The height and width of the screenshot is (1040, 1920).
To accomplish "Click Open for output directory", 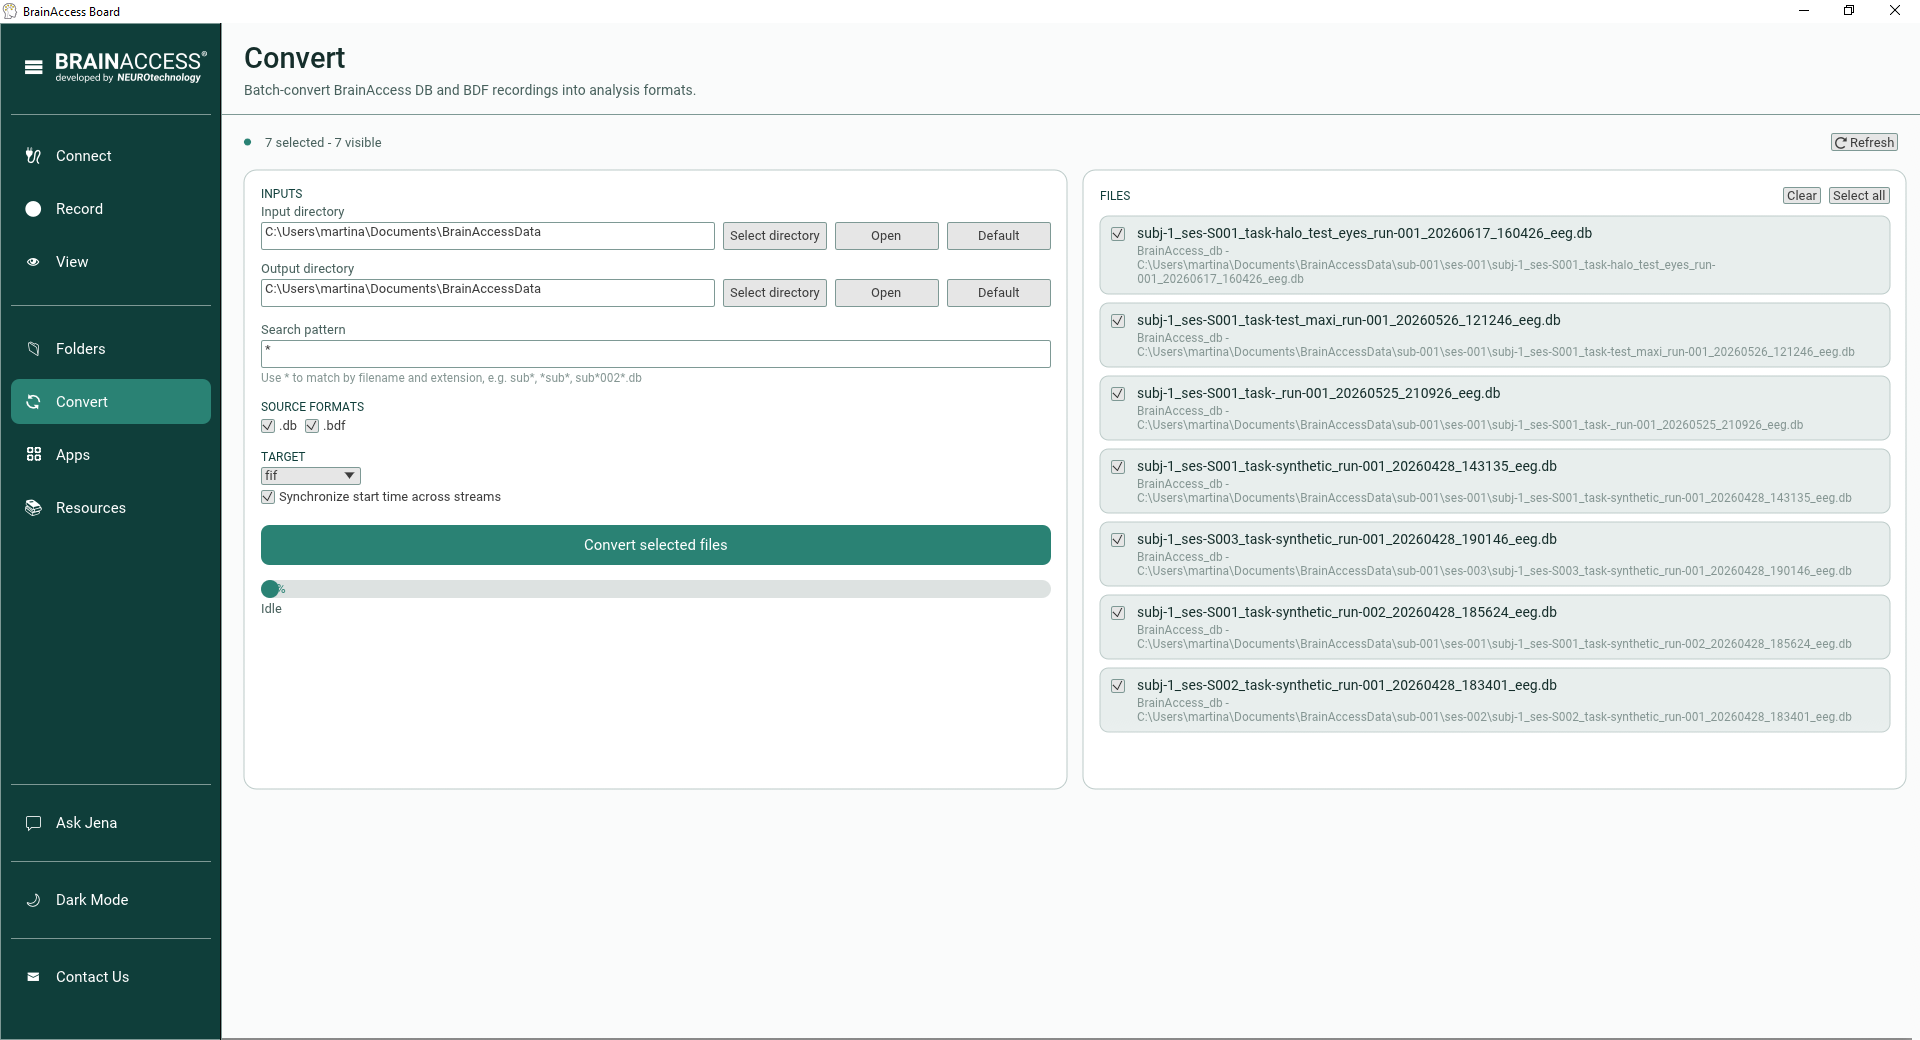I will click(x=887, y=293).
